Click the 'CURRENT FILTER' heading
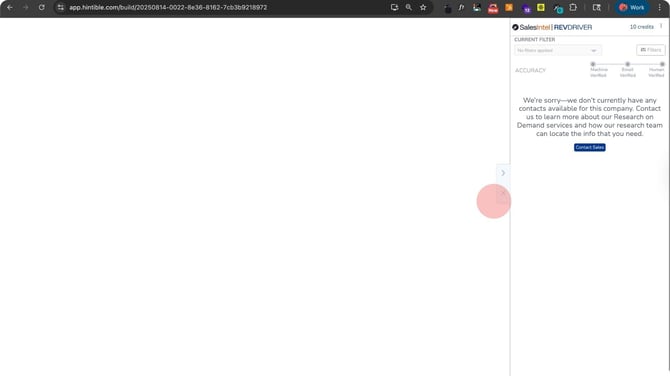The image size is (670, 376). [535, 40]
